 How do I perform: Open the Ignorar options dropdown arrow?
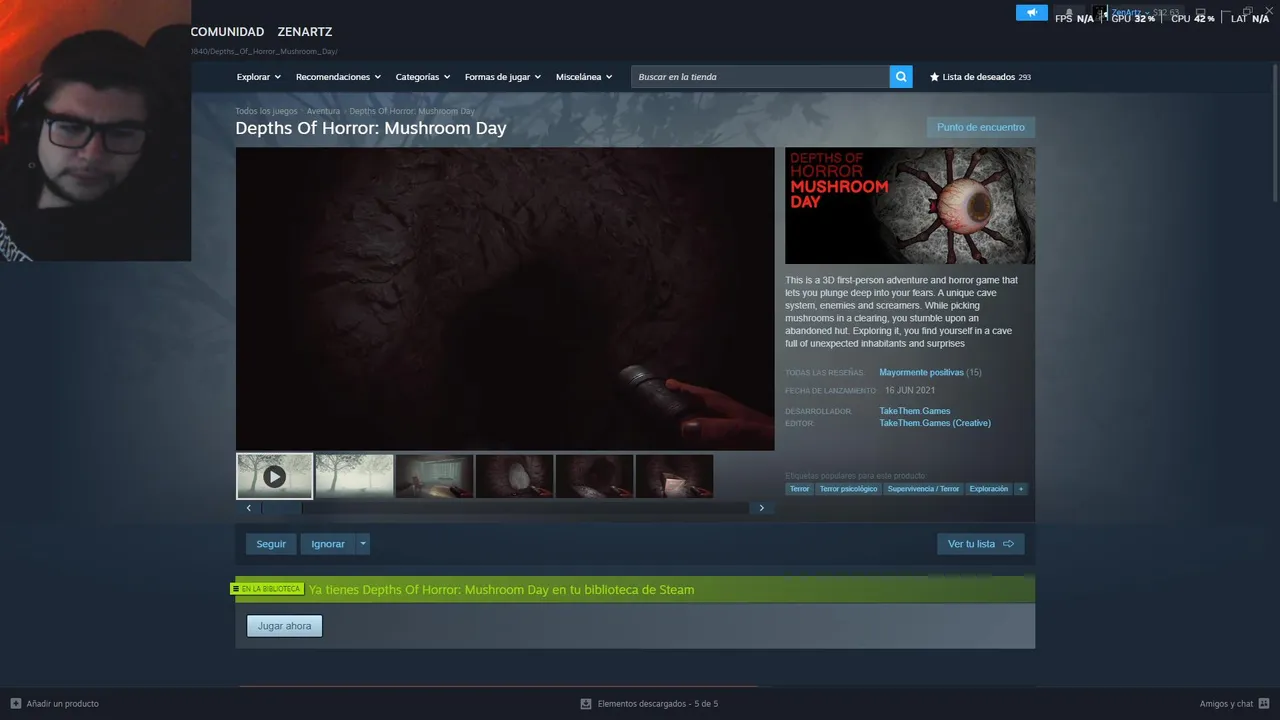(x=363, y=544)
